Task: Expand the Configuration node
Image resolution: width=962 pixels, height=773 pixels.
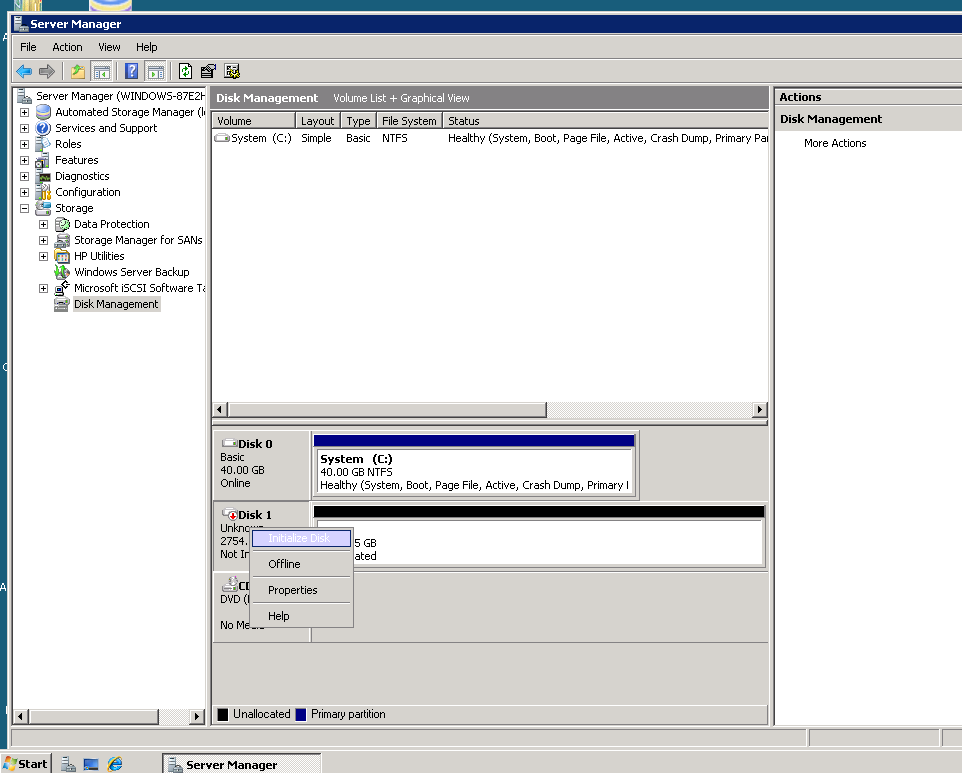Action: click(x=25, y=192)
